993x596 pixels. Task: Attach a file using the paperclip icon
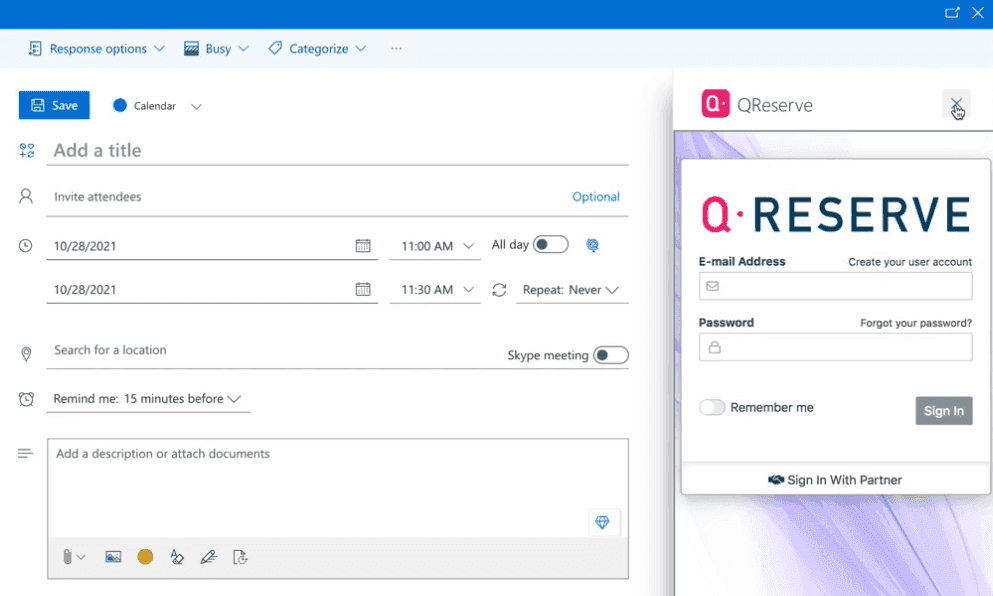(68, 557)
